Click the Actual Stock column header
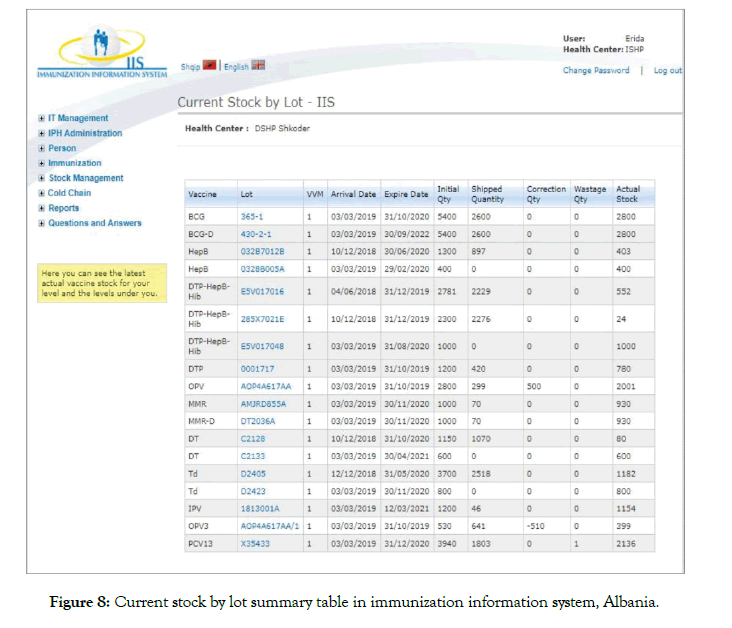 tap(628, 194)
